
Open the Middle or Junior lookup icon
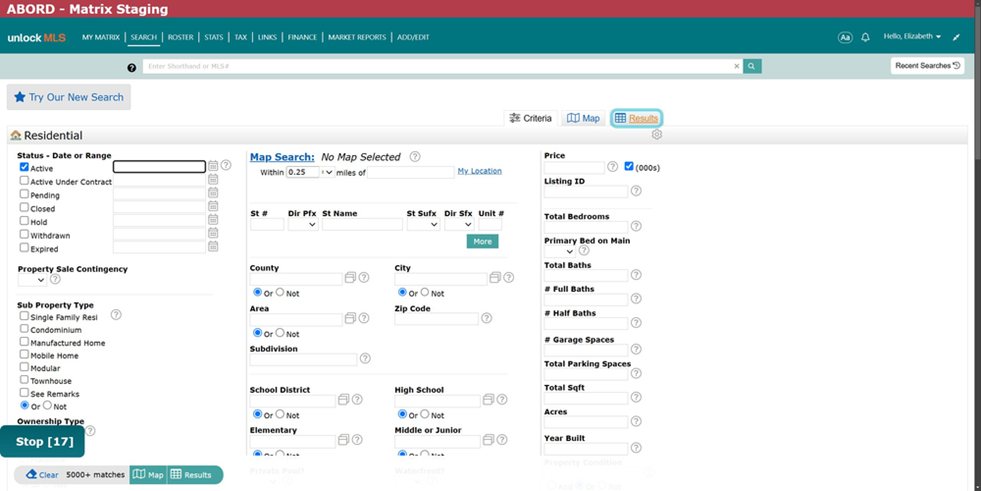pyautogui.click(x=488, y=440)
